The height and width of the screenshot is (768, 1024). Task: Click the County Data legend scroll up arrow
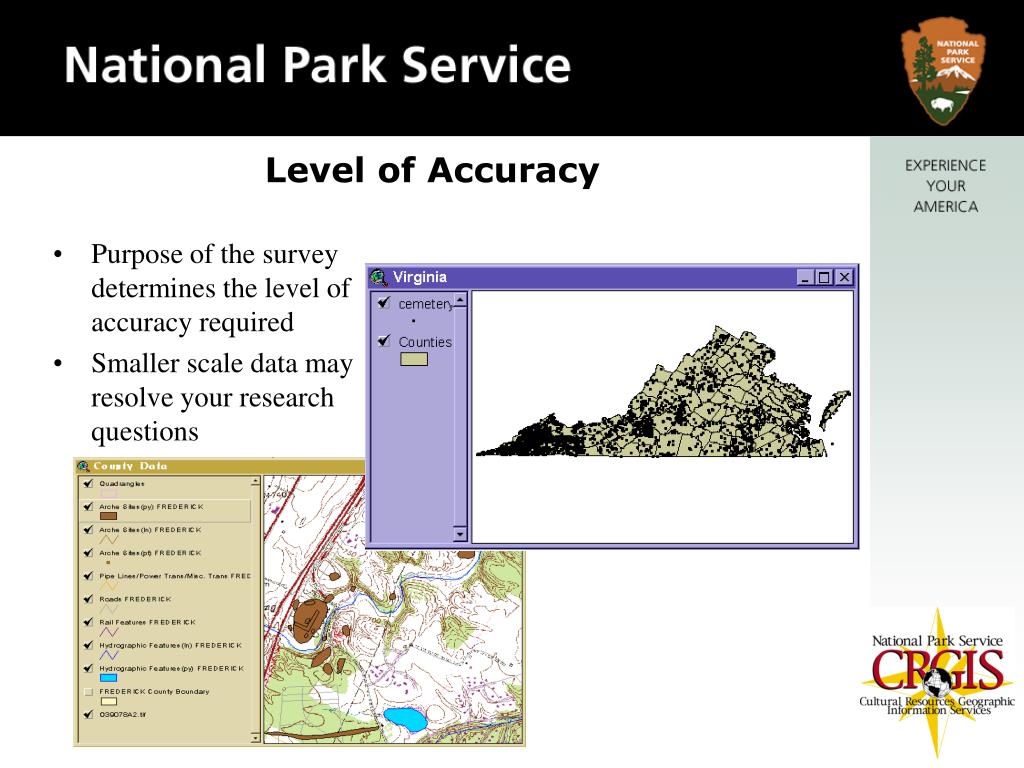click(255, 482)
